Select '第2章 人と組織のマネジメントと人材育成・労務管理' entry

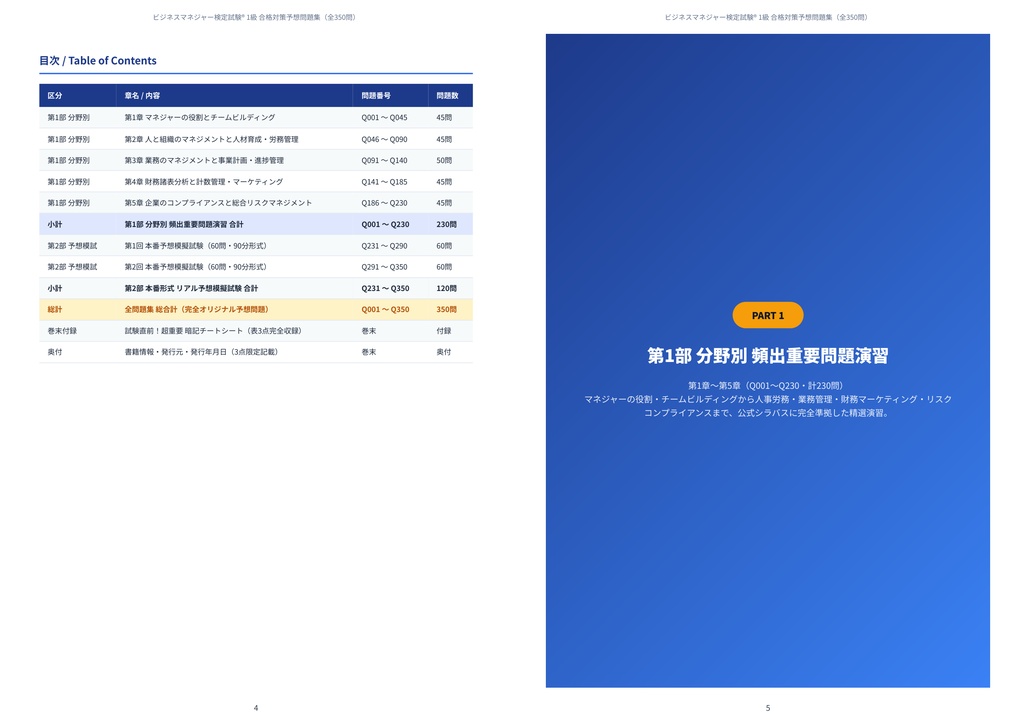pyautogui.click(x=212, y=139)
